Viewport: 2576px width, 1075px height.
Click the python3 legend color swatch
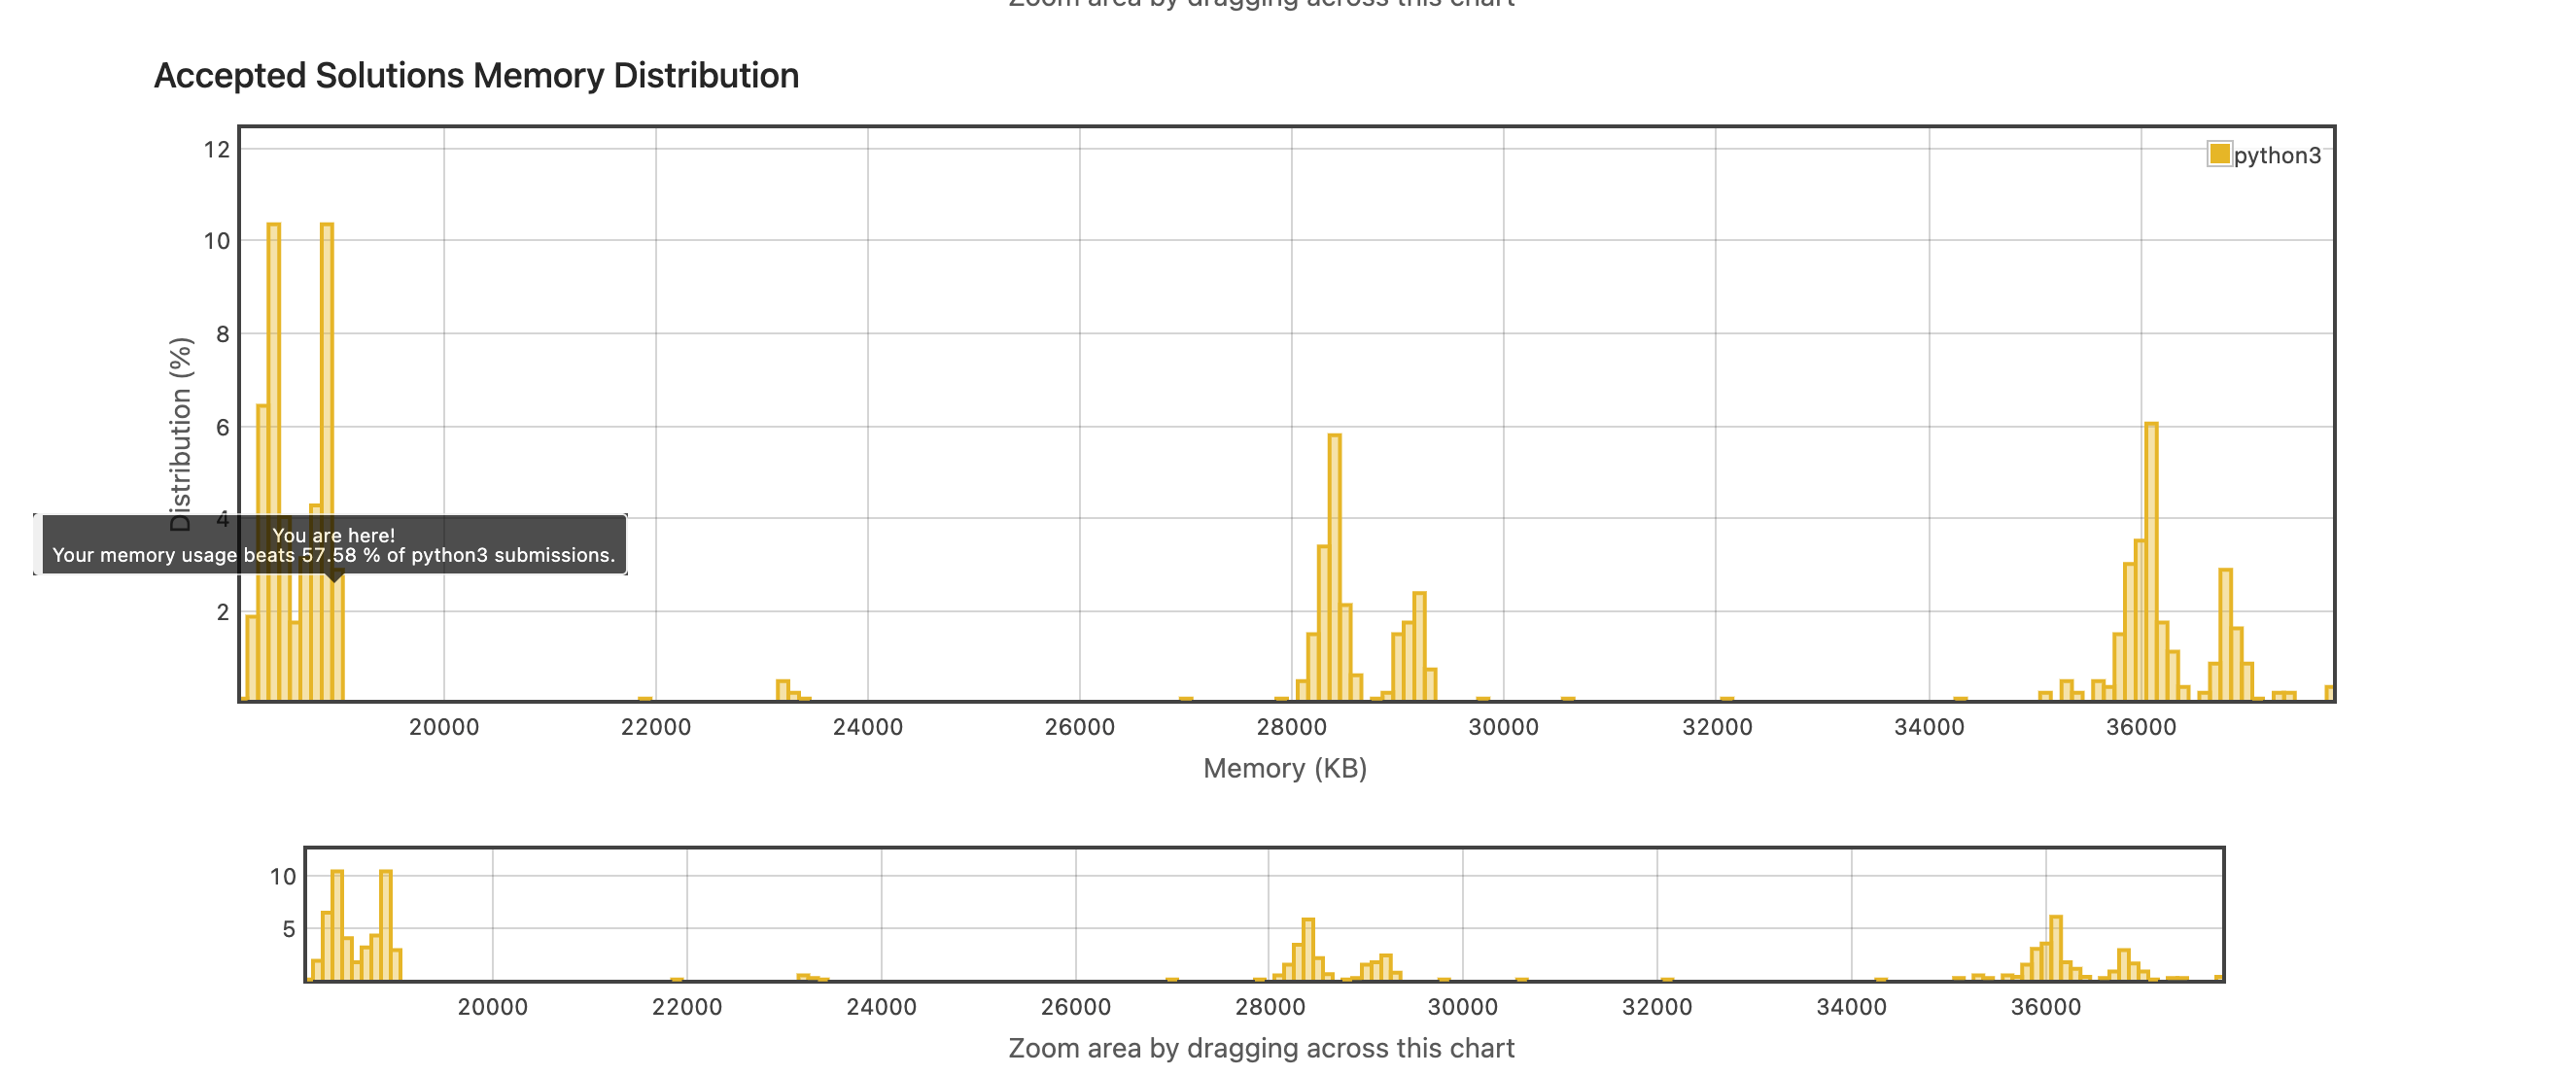point(2219,154)
